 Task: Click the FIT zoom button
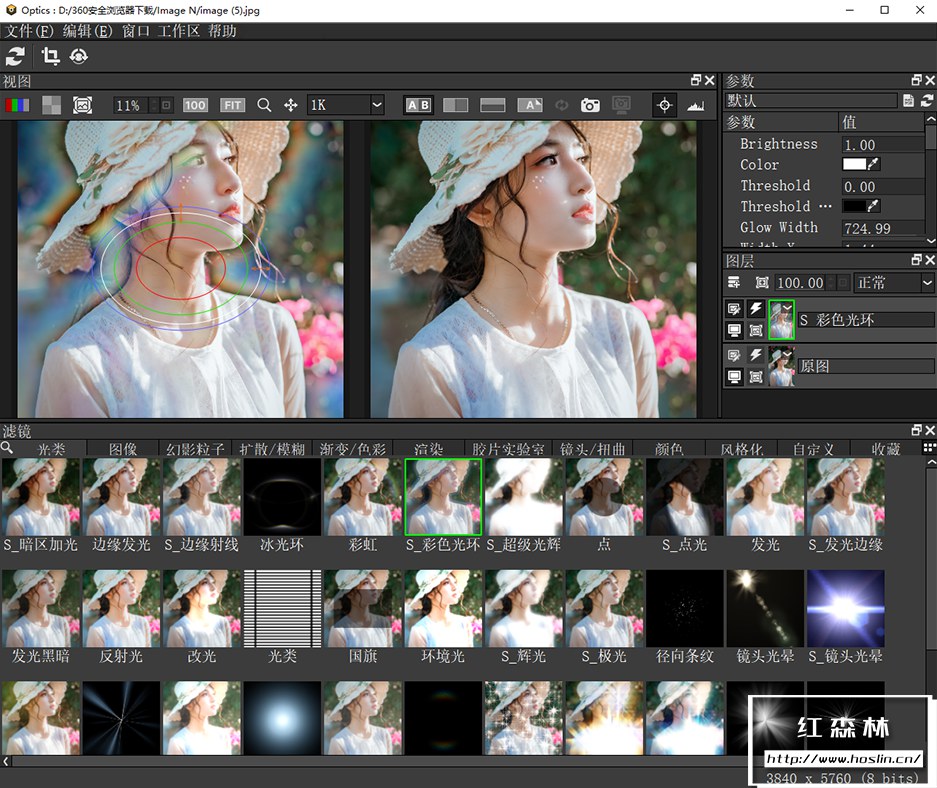click(x=232, y=105)
